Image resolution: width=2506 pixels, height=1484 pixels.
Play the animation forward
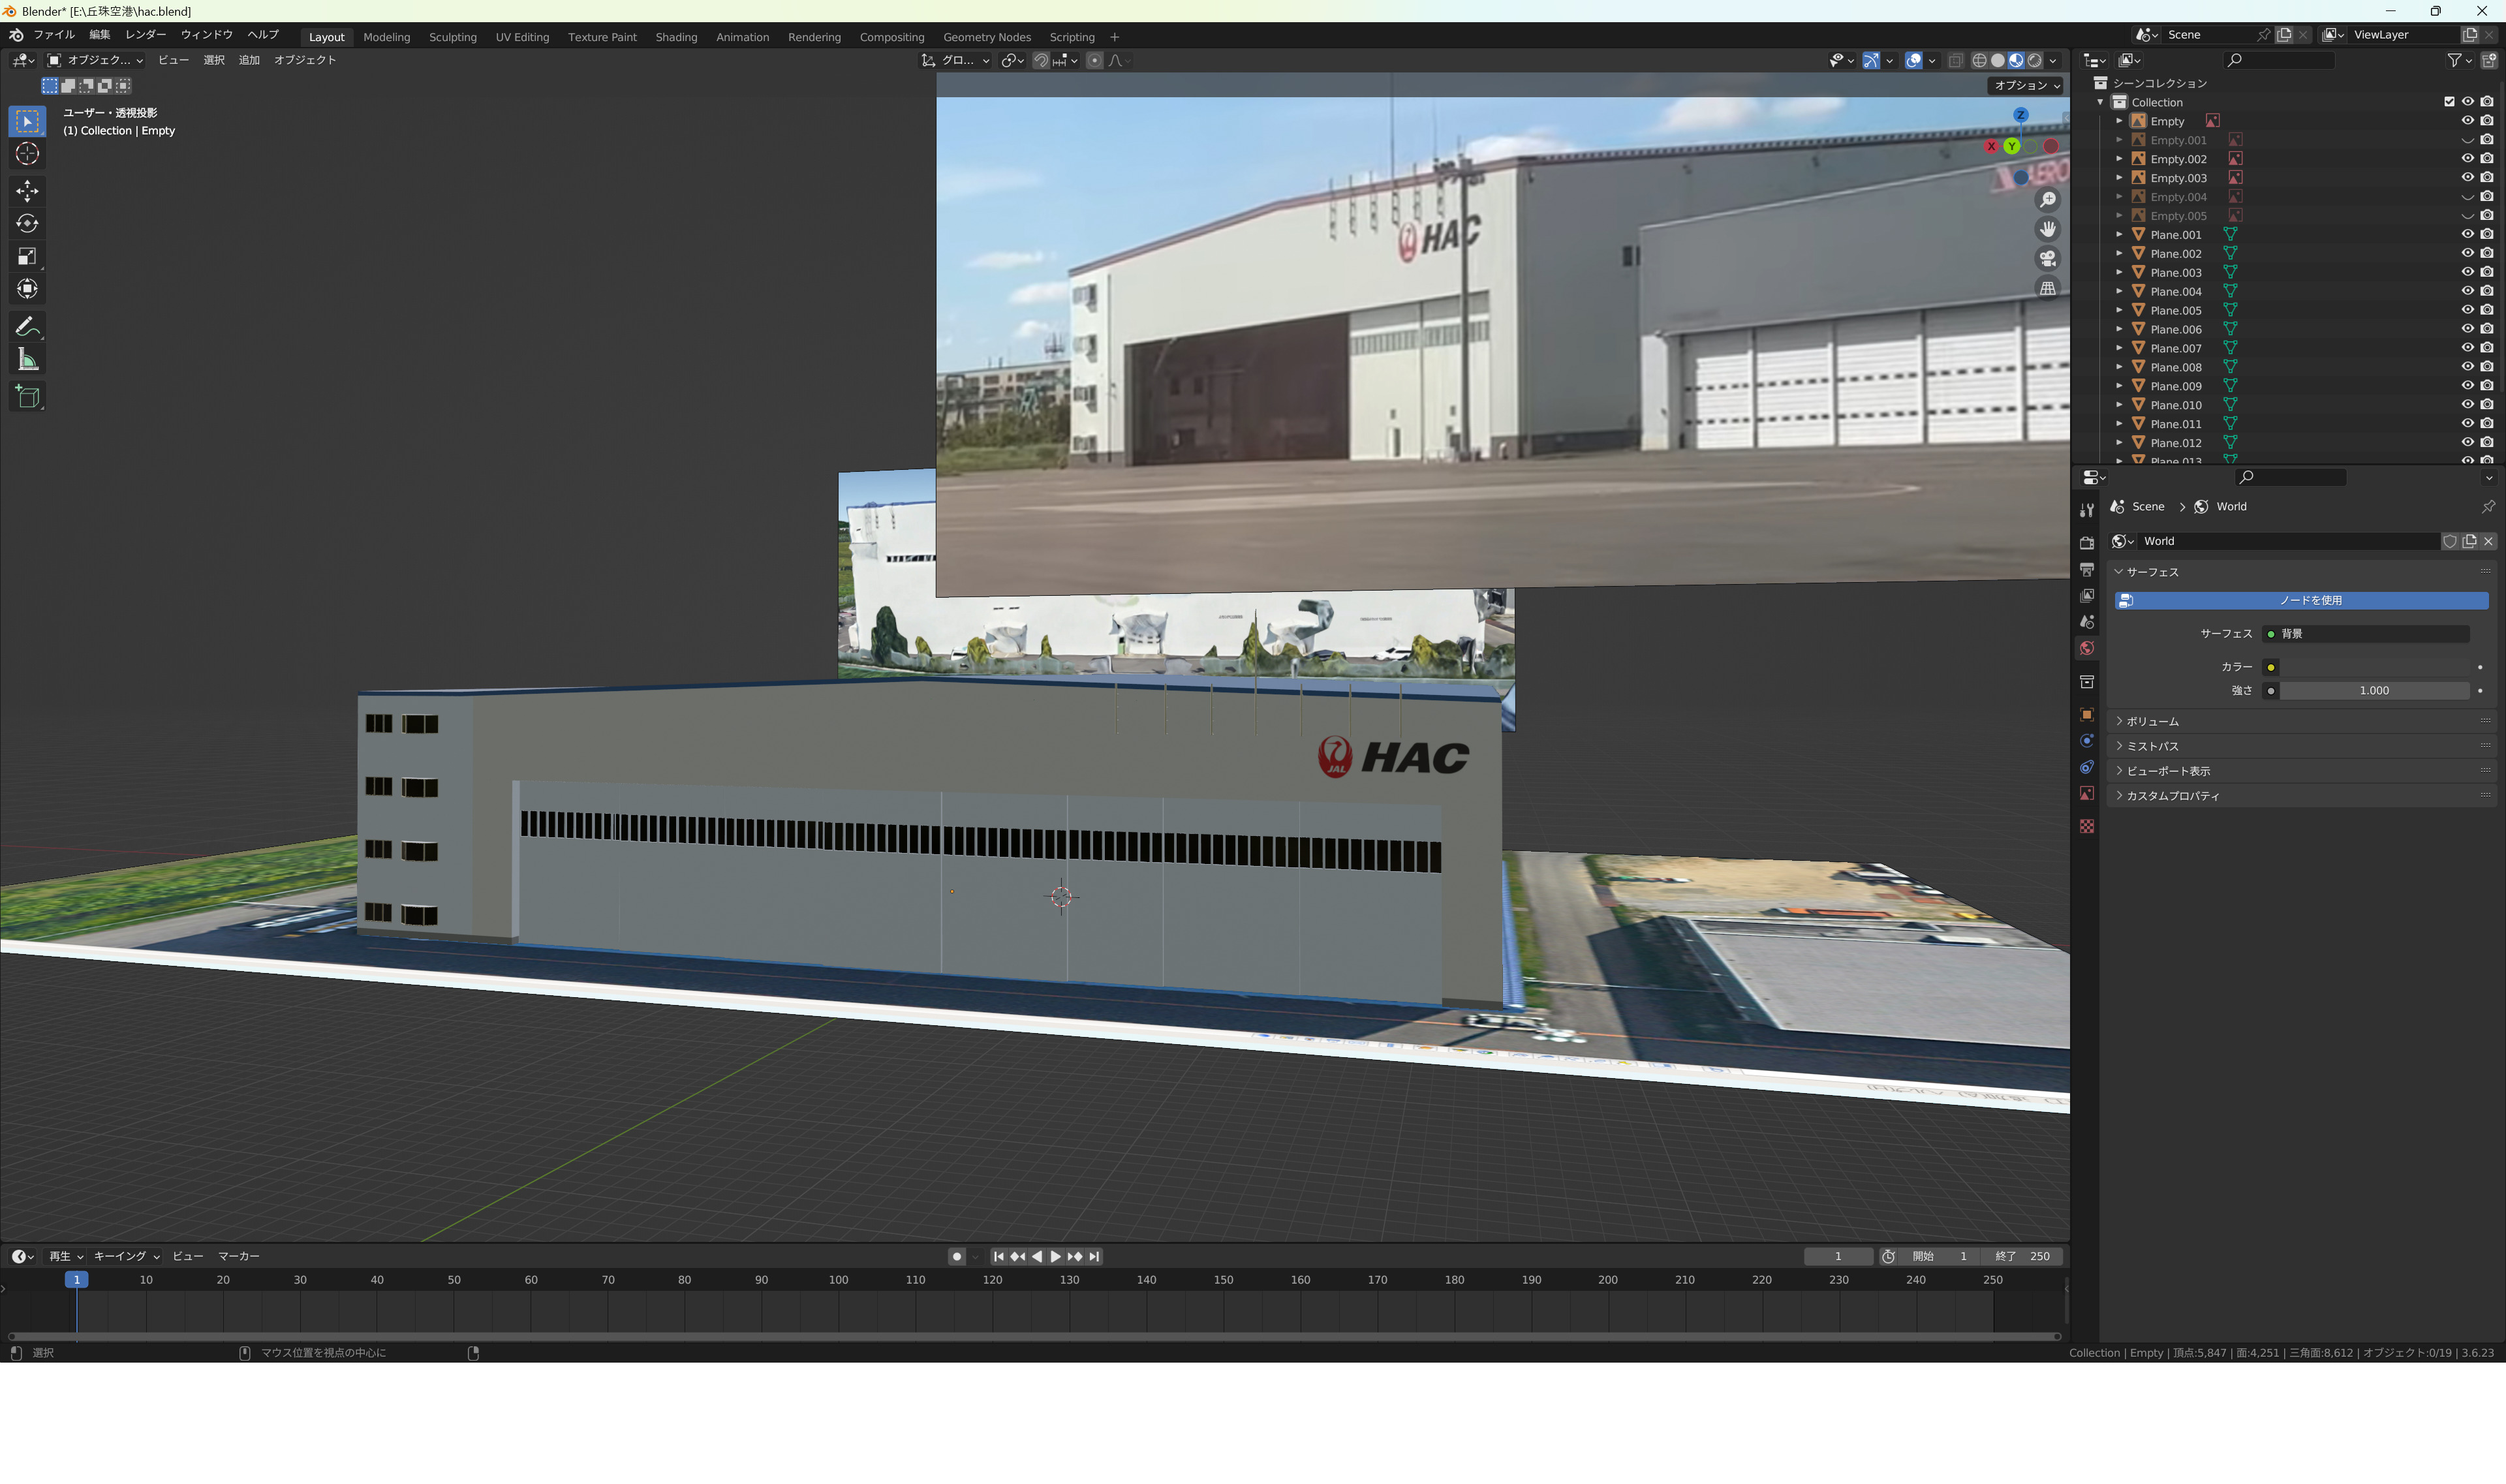1055,1256
